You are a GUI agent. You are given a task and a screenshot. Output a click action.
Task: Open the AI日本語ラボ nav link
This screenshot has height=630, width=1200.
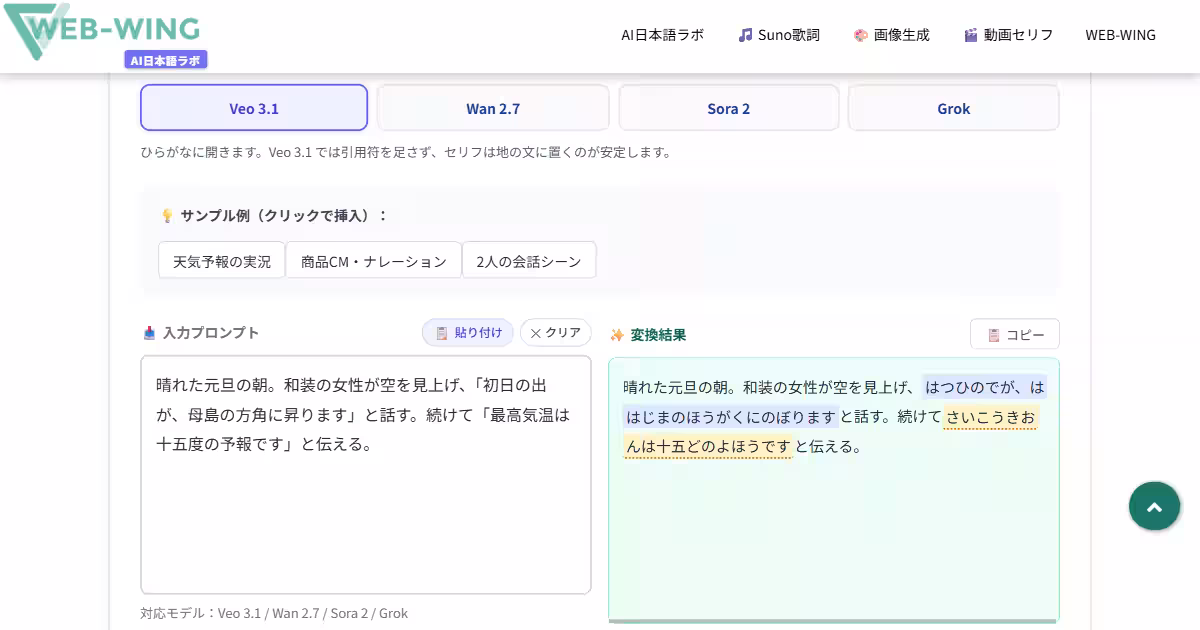pos(662,35)
